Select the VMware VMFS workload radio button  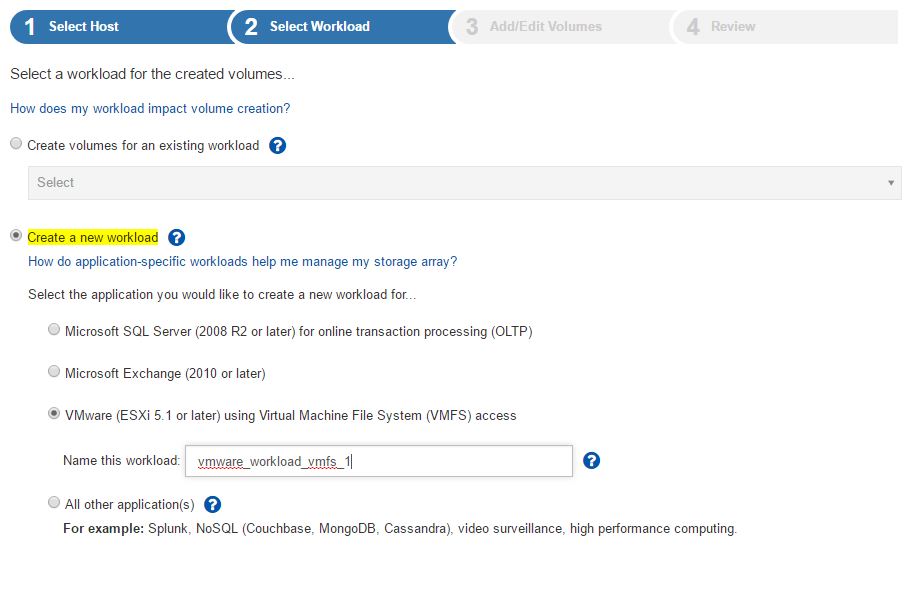(54, 415)
